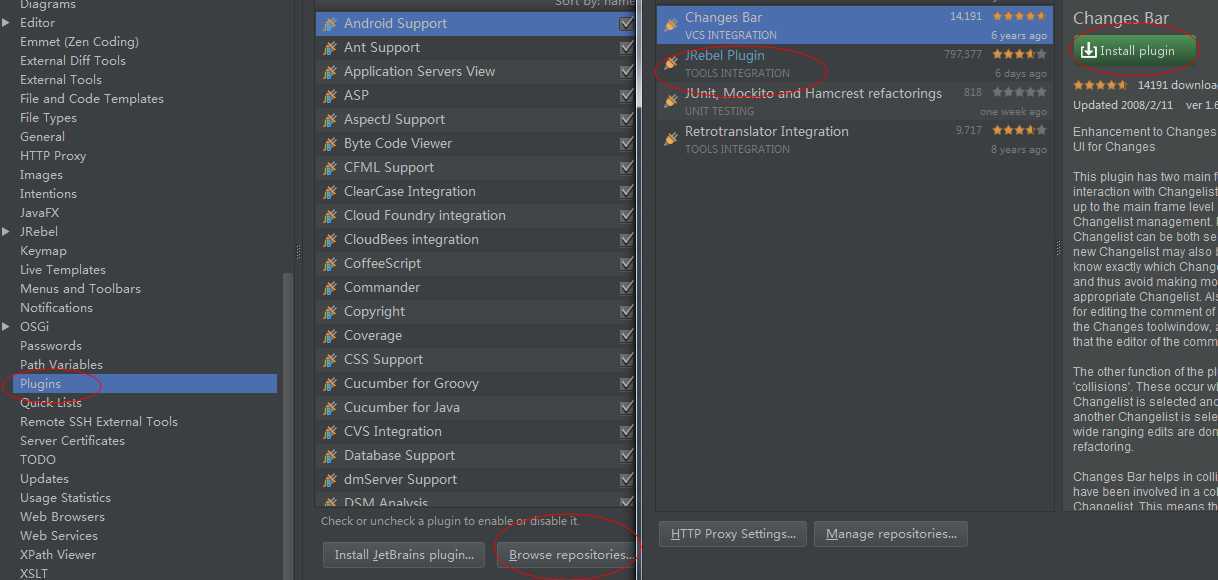Click the Android Support plugin icon
The image size is (1218, 580).
pyautogui.click(x=330, y=23)
